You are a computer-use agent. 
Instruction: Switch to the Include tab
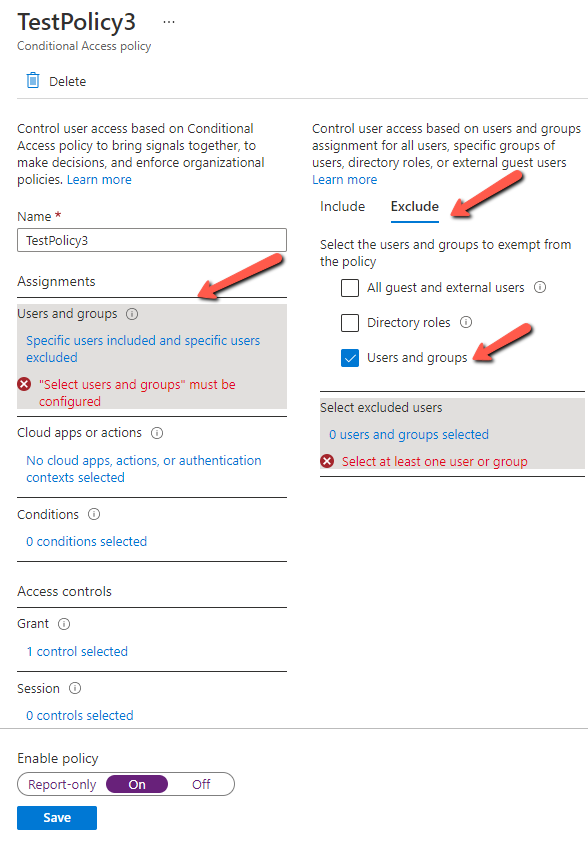[343, 206]
